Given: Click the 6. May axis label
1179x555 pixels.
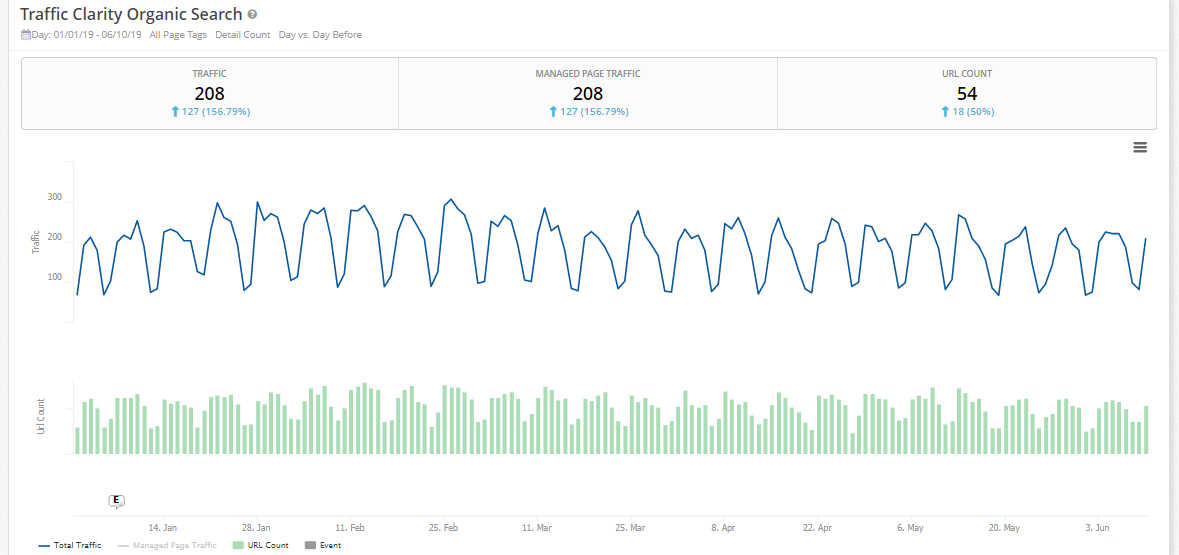Looking at the screenshot, I should point(911,528).
